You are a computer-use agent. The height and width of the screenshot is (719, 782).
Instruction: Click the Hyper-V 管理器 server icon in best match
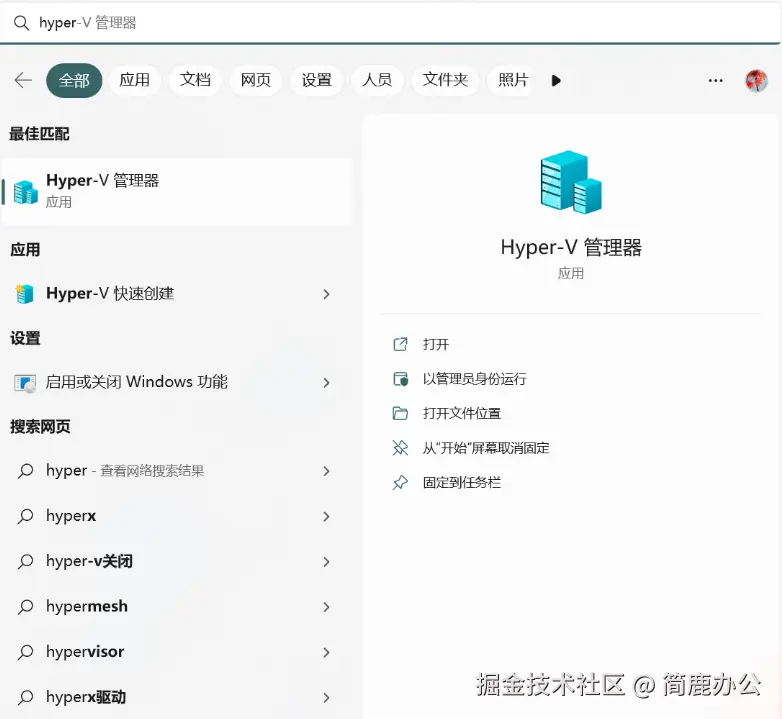click(x=25, y=192)
